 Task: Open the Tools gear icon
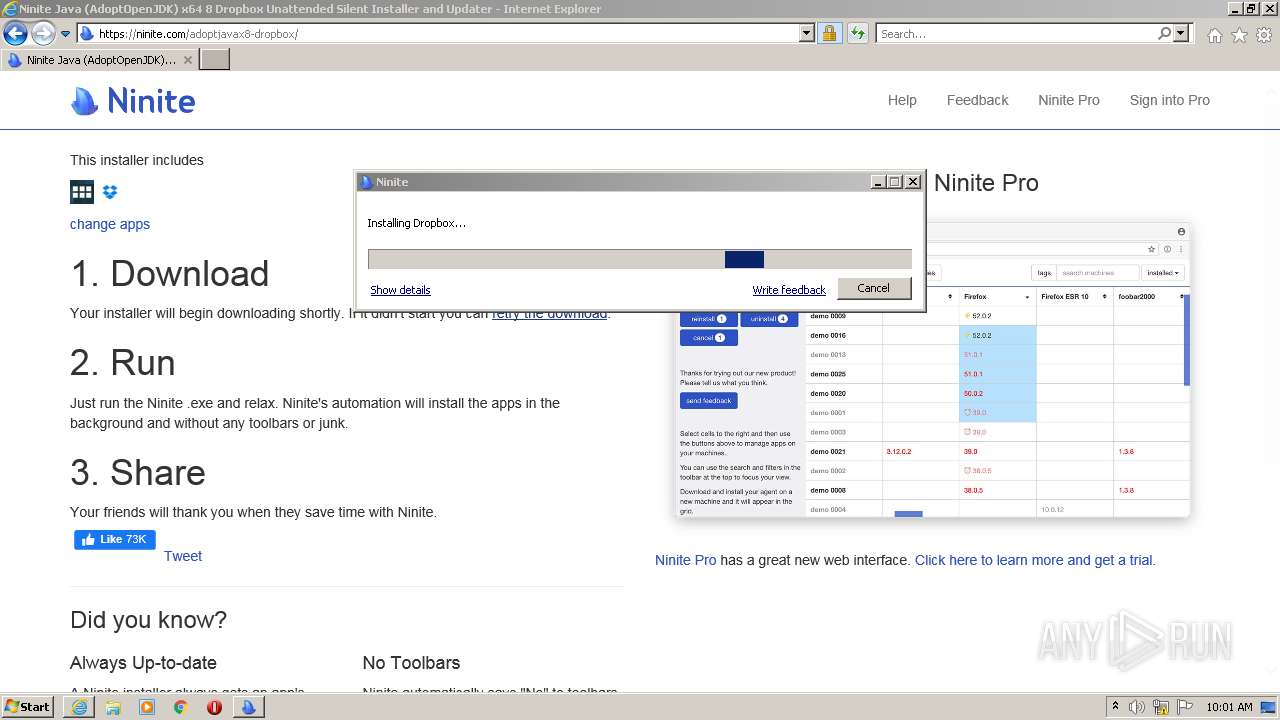[x=1264, y=35]
